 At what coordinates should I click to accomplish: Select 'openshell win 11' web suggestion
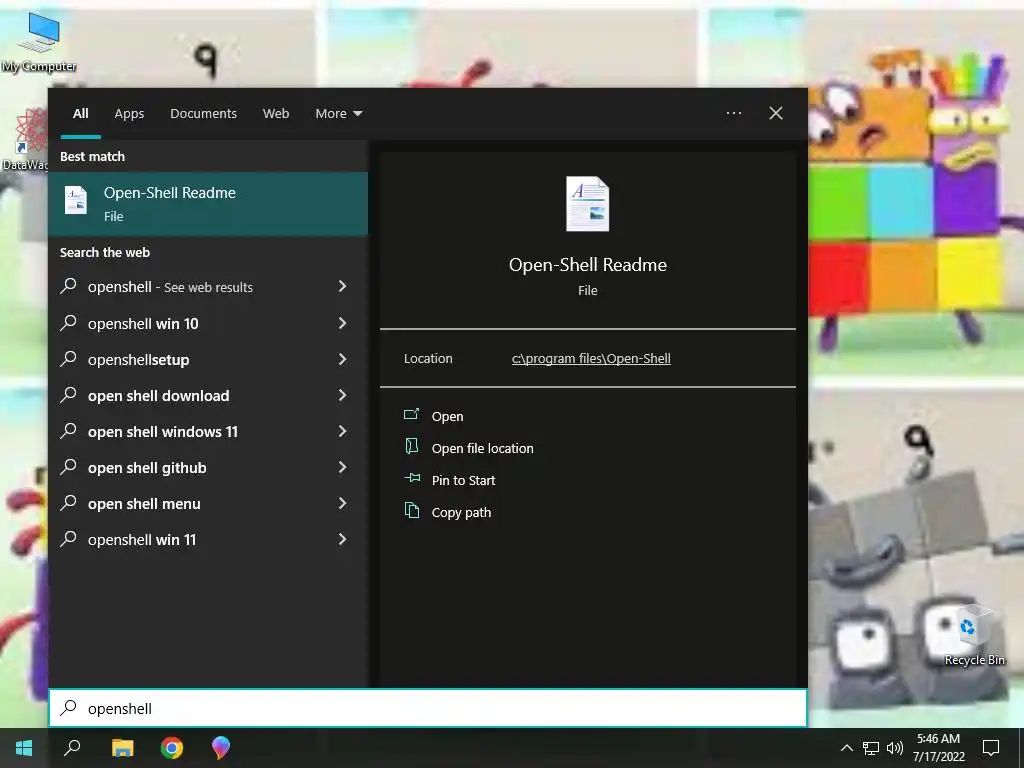click(208, 539)
